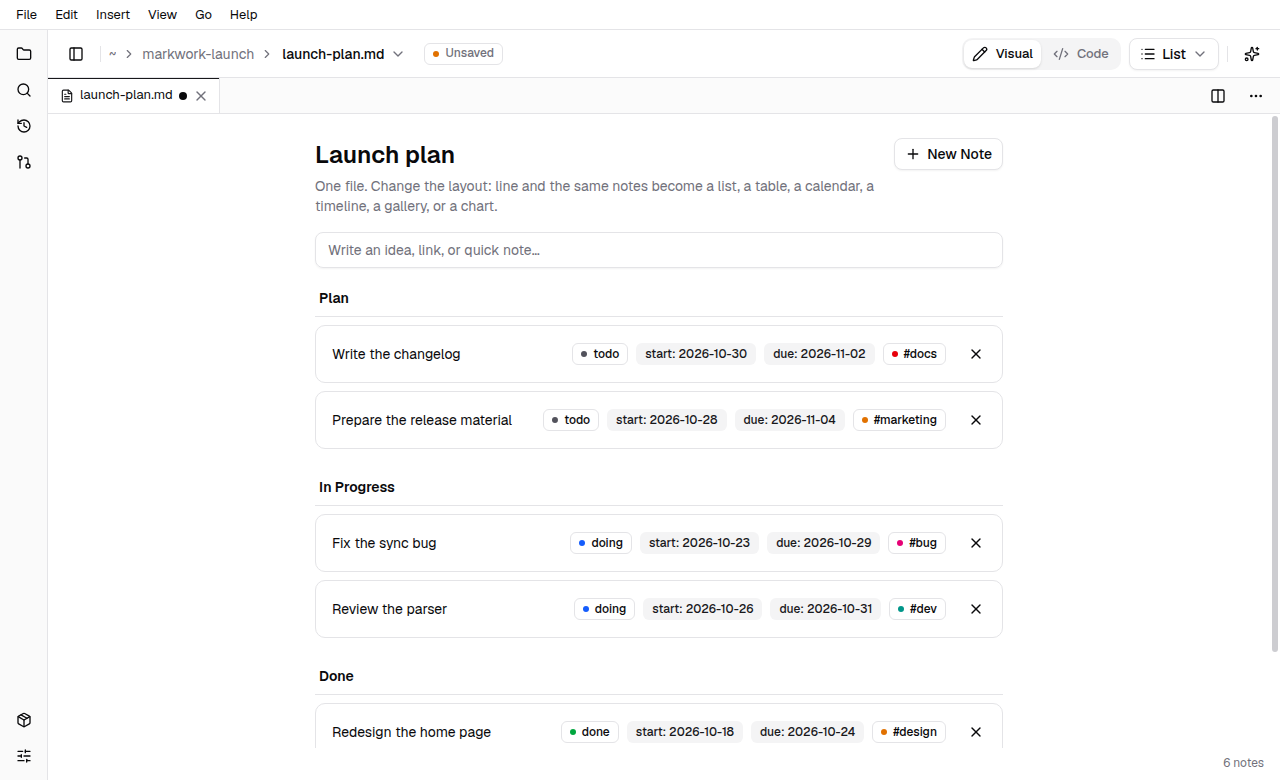Open the doing status of Review the parser
Viewport: 1280px width, 780px height.
[604, 609]
